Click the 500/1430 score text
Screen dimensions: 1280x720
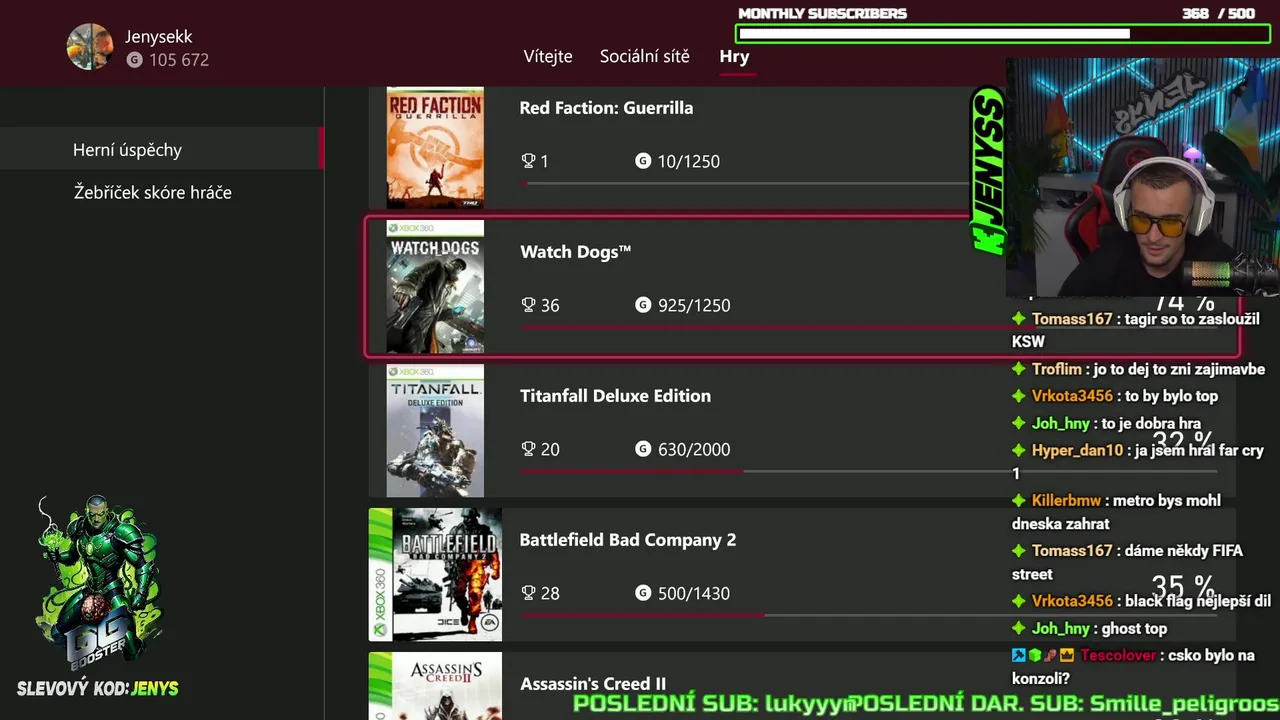click(x=694, y=593)
